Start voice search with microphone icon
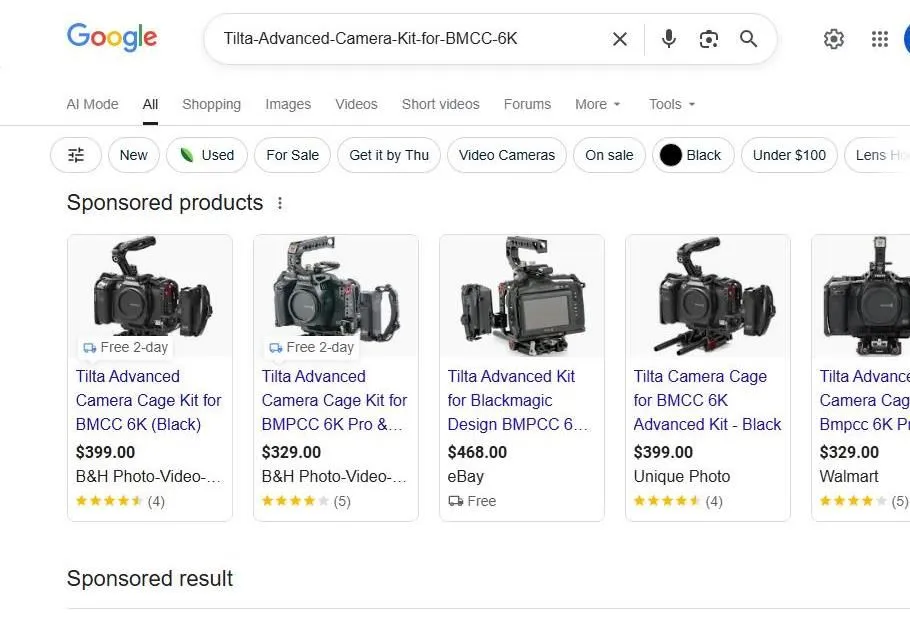 pyautogui.click(x=669, y=39)
